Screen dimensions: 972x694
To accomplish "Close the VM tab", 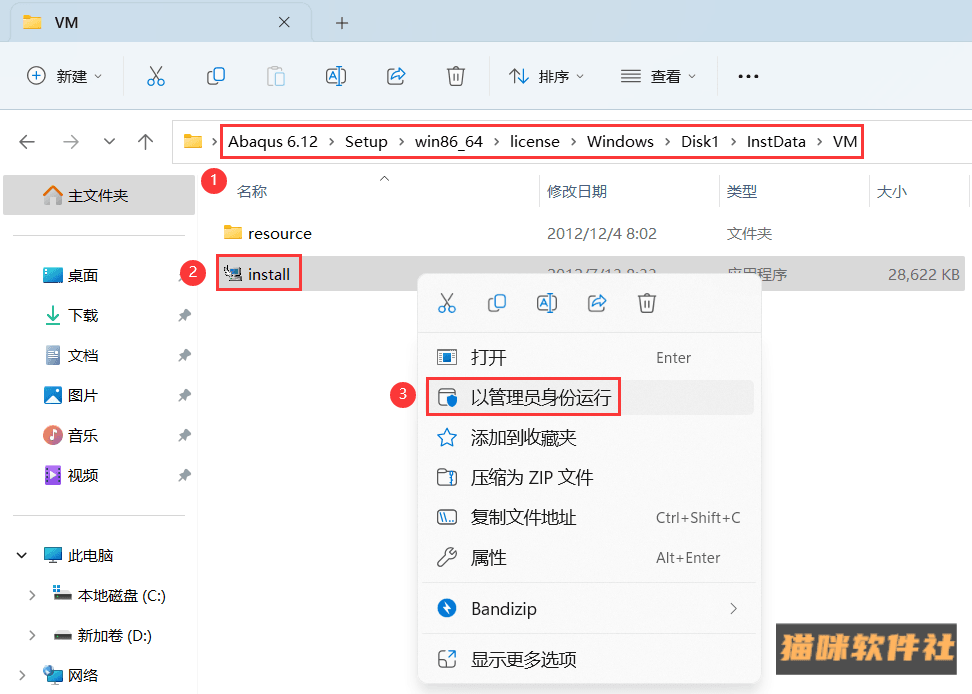I will 284,22.
